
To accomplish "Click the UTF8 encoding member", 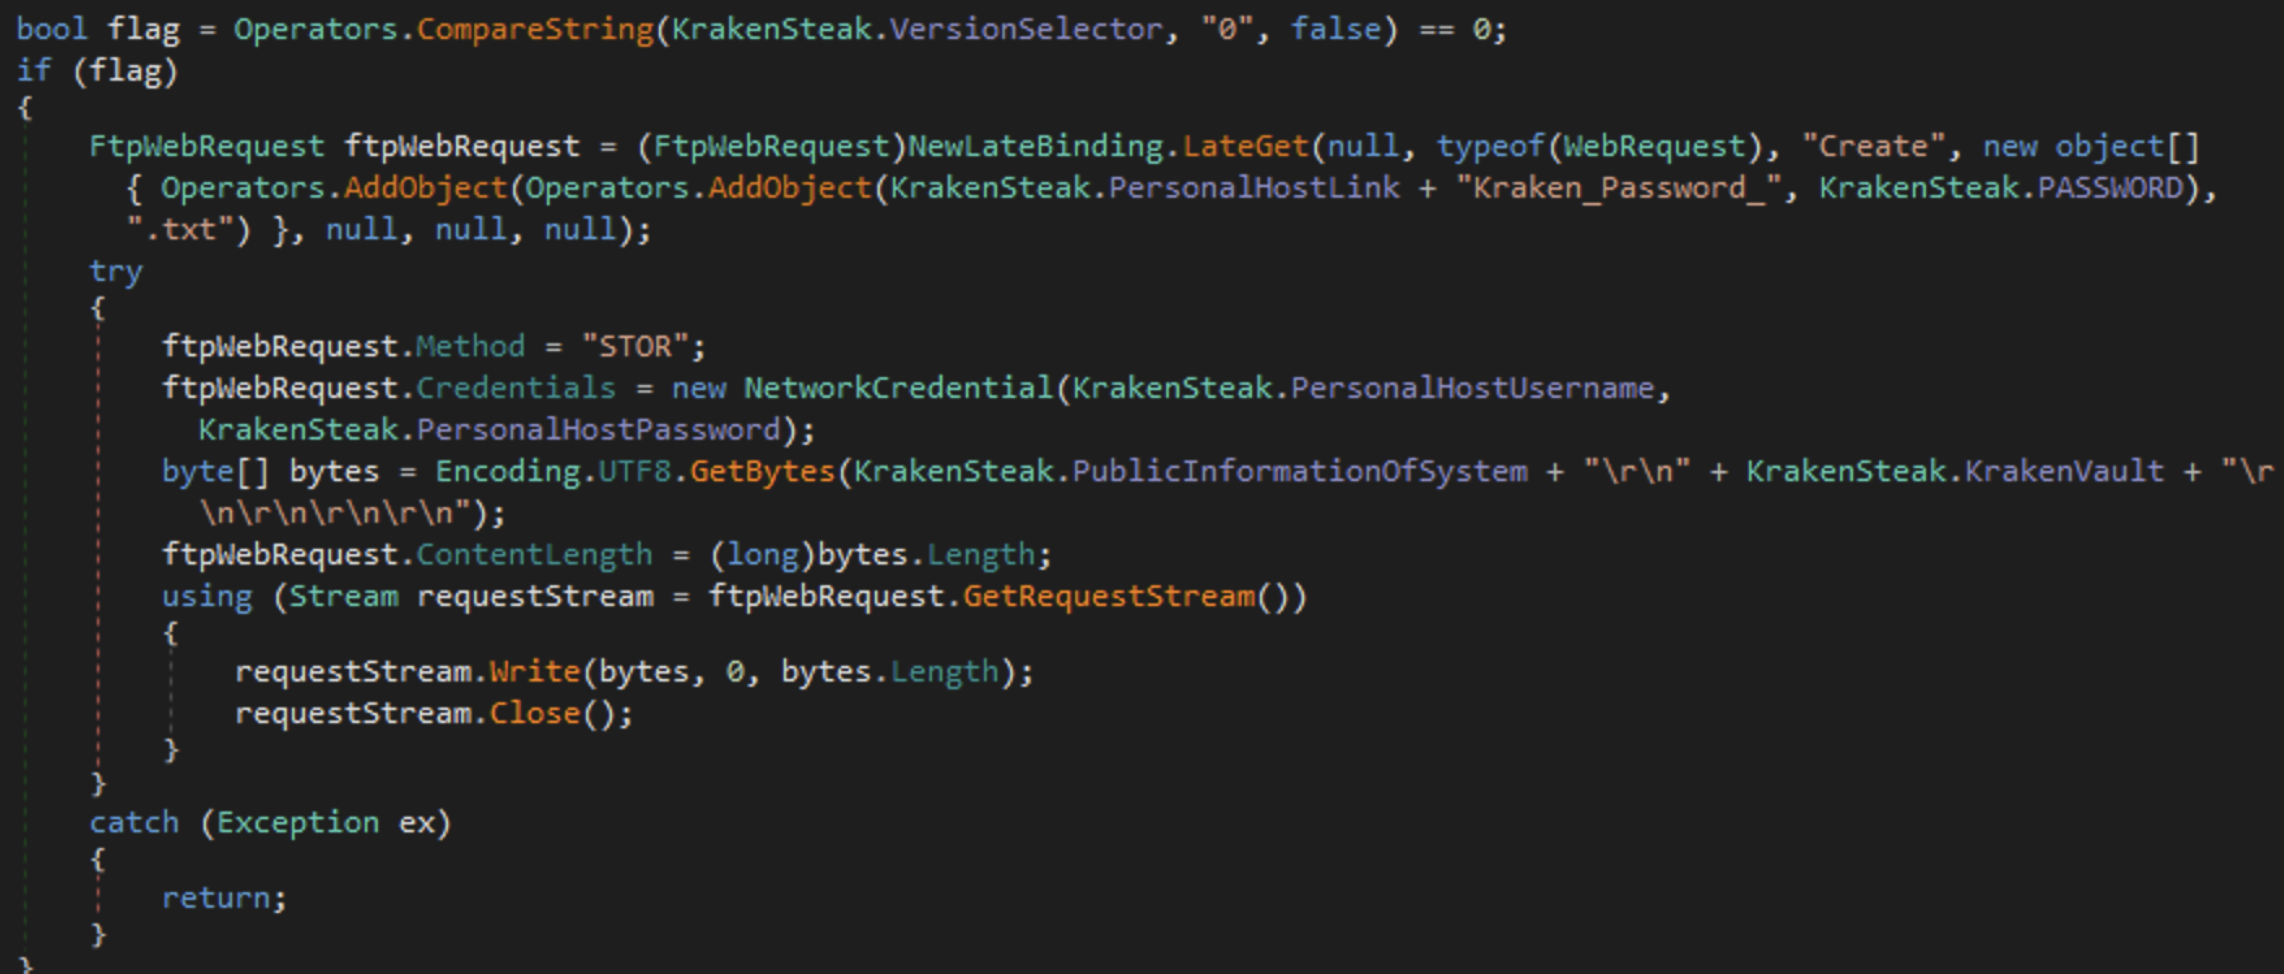I will click(634, 471).
